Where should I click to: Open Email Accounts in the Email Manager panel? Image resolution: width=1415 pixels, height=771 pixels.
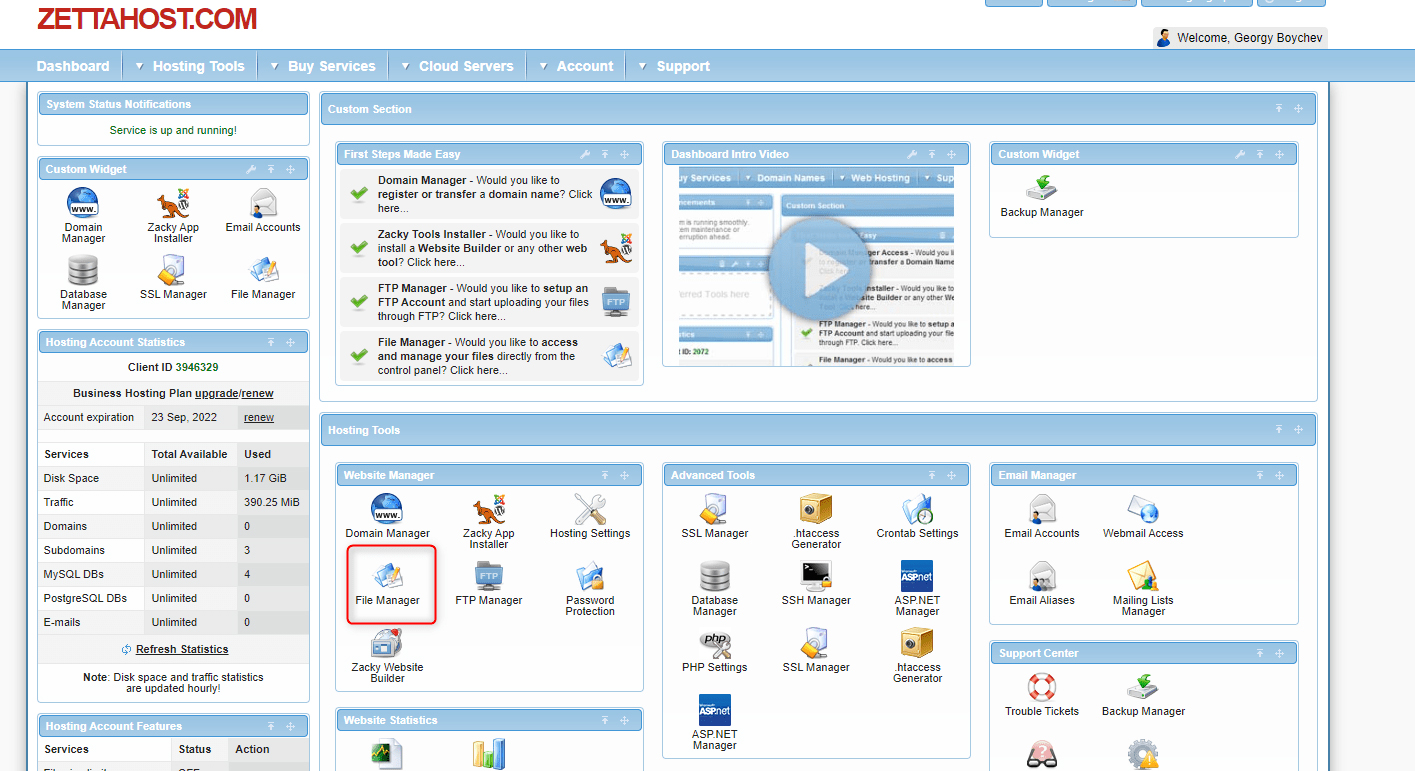point(1042,516)
